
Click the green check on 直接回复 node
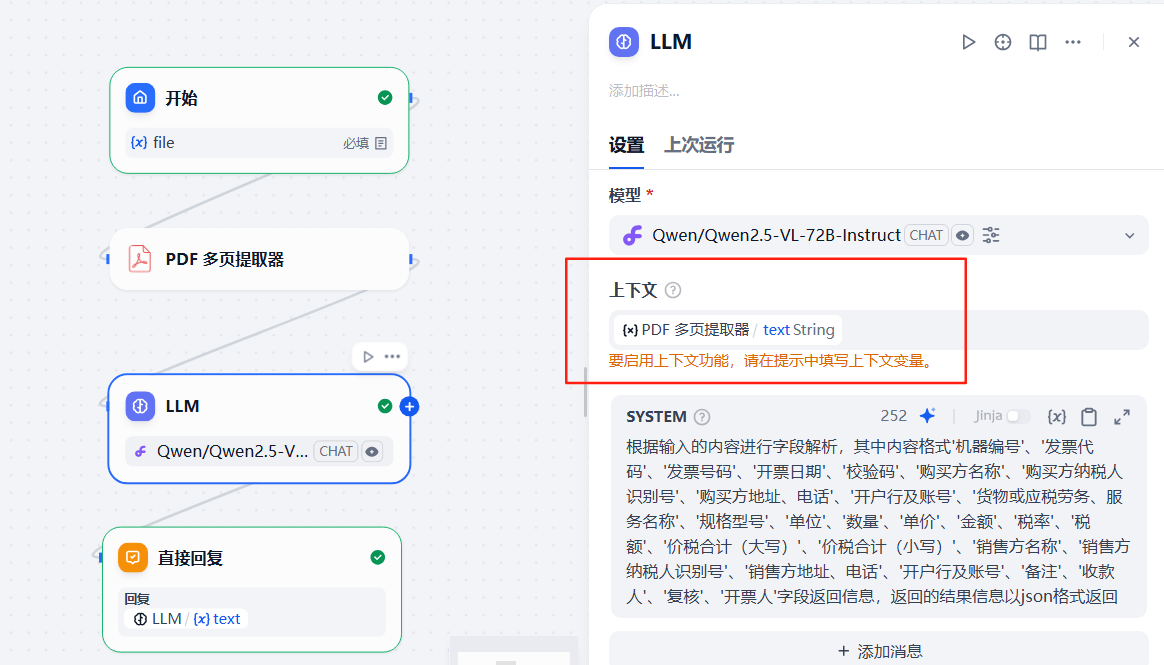point(378,557)
